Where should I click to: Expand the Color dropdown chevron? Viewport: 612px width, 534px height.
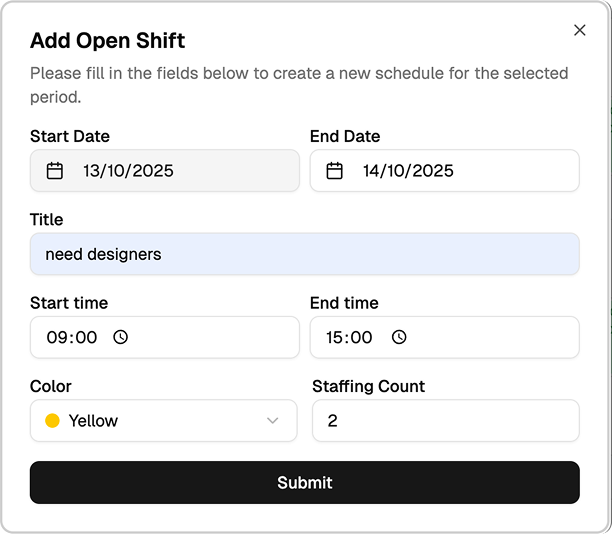point(272,421)
